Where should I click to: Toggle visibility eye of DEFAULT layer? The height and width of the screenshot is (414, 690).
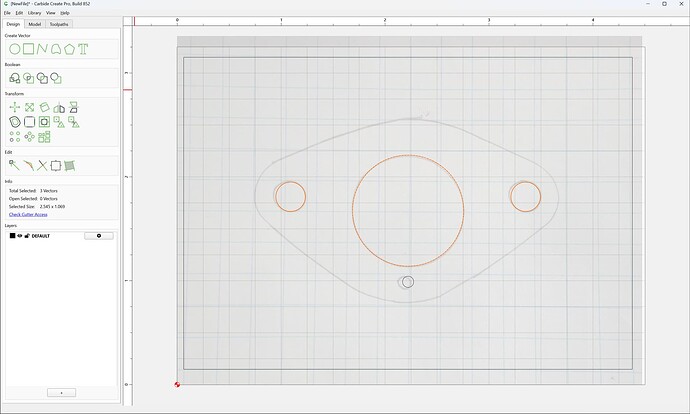pyautogui.click(x=19, y=236)
